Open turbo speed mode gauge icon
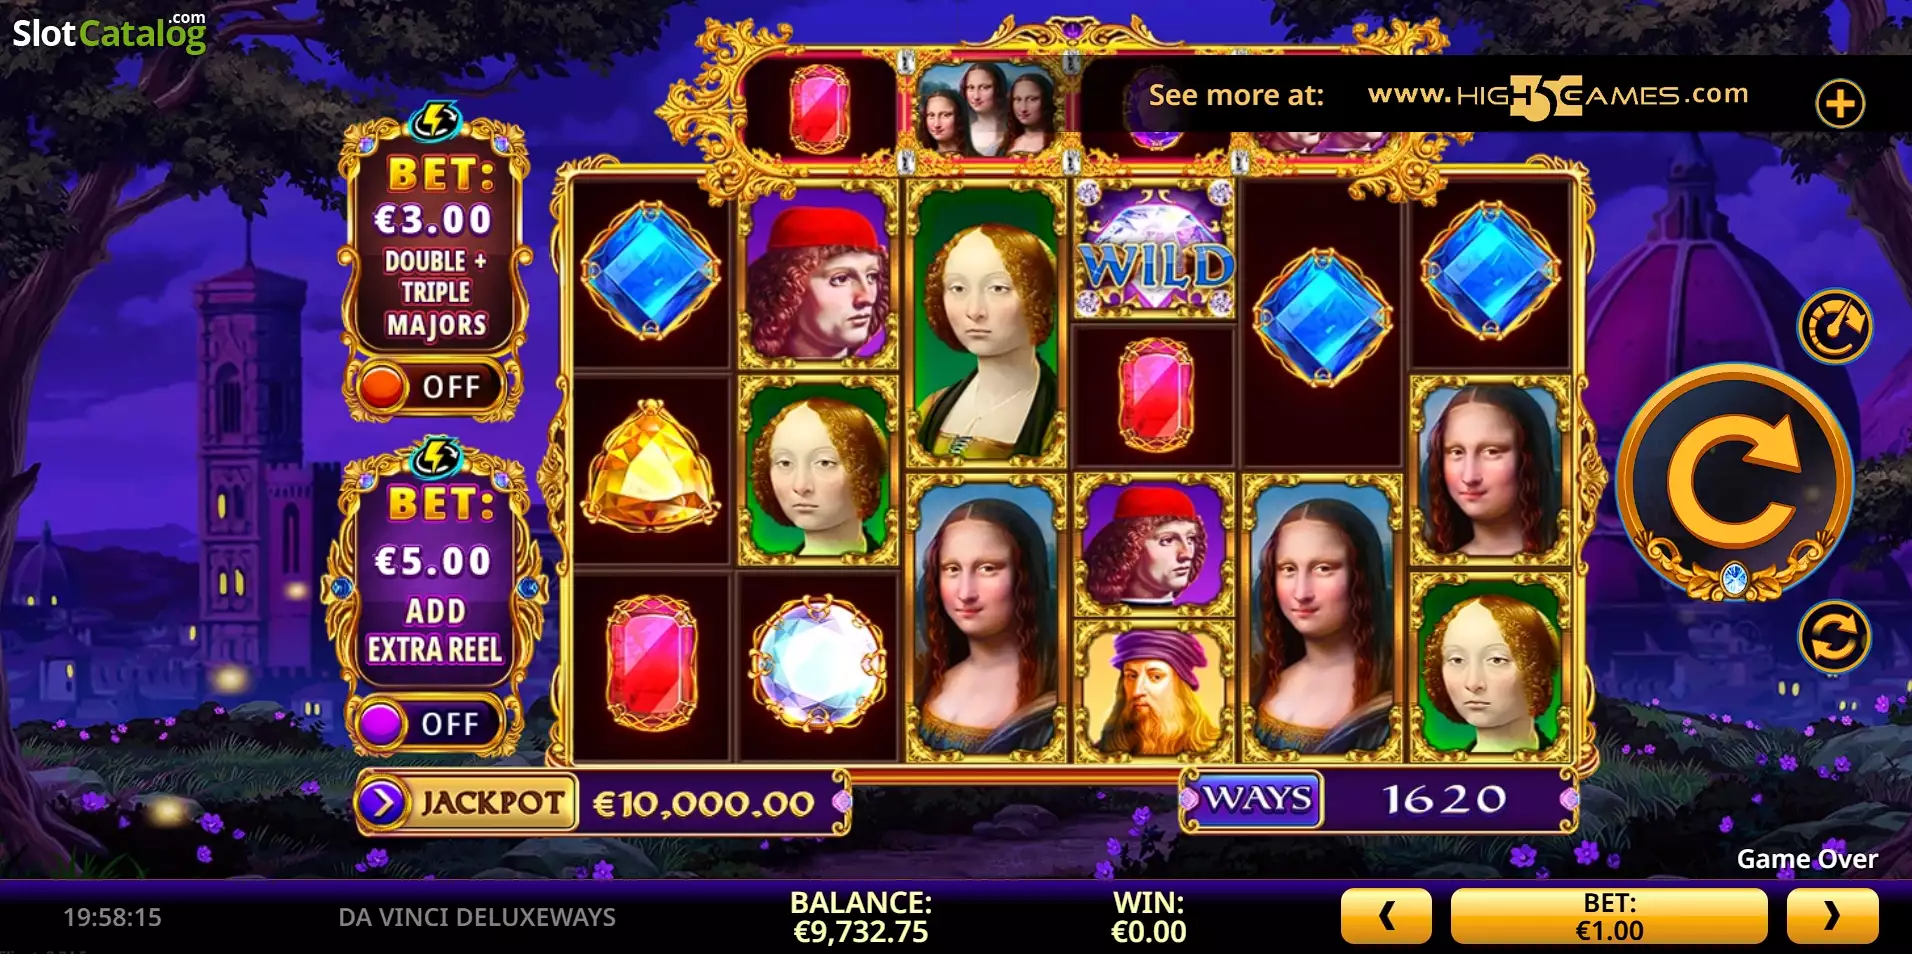Screen dimensions: 1912x954 1835,326
